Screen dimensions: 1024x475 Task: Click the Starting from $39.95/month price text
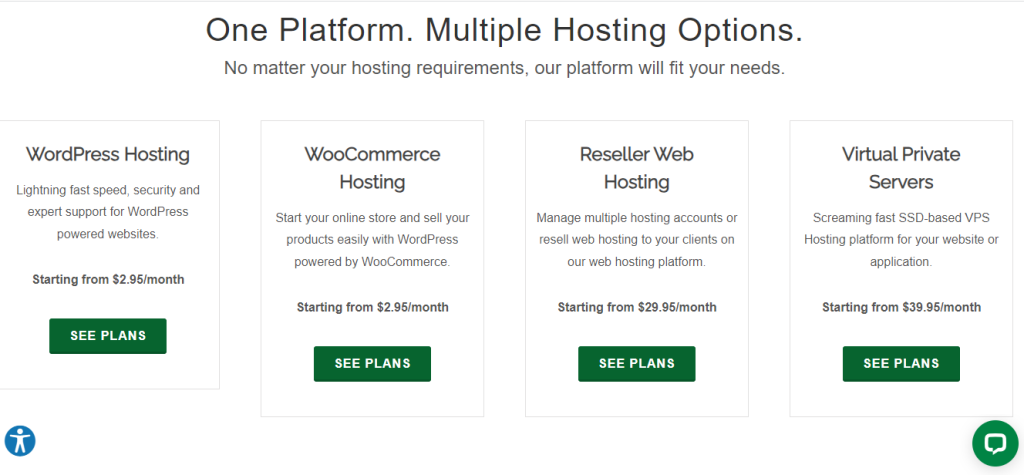[901, 307]
